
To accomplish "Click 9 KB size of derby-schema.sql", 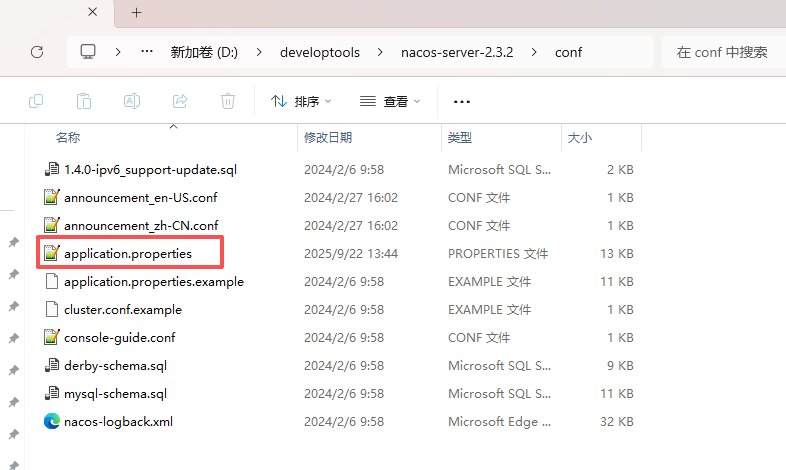I will coord(620,366).
